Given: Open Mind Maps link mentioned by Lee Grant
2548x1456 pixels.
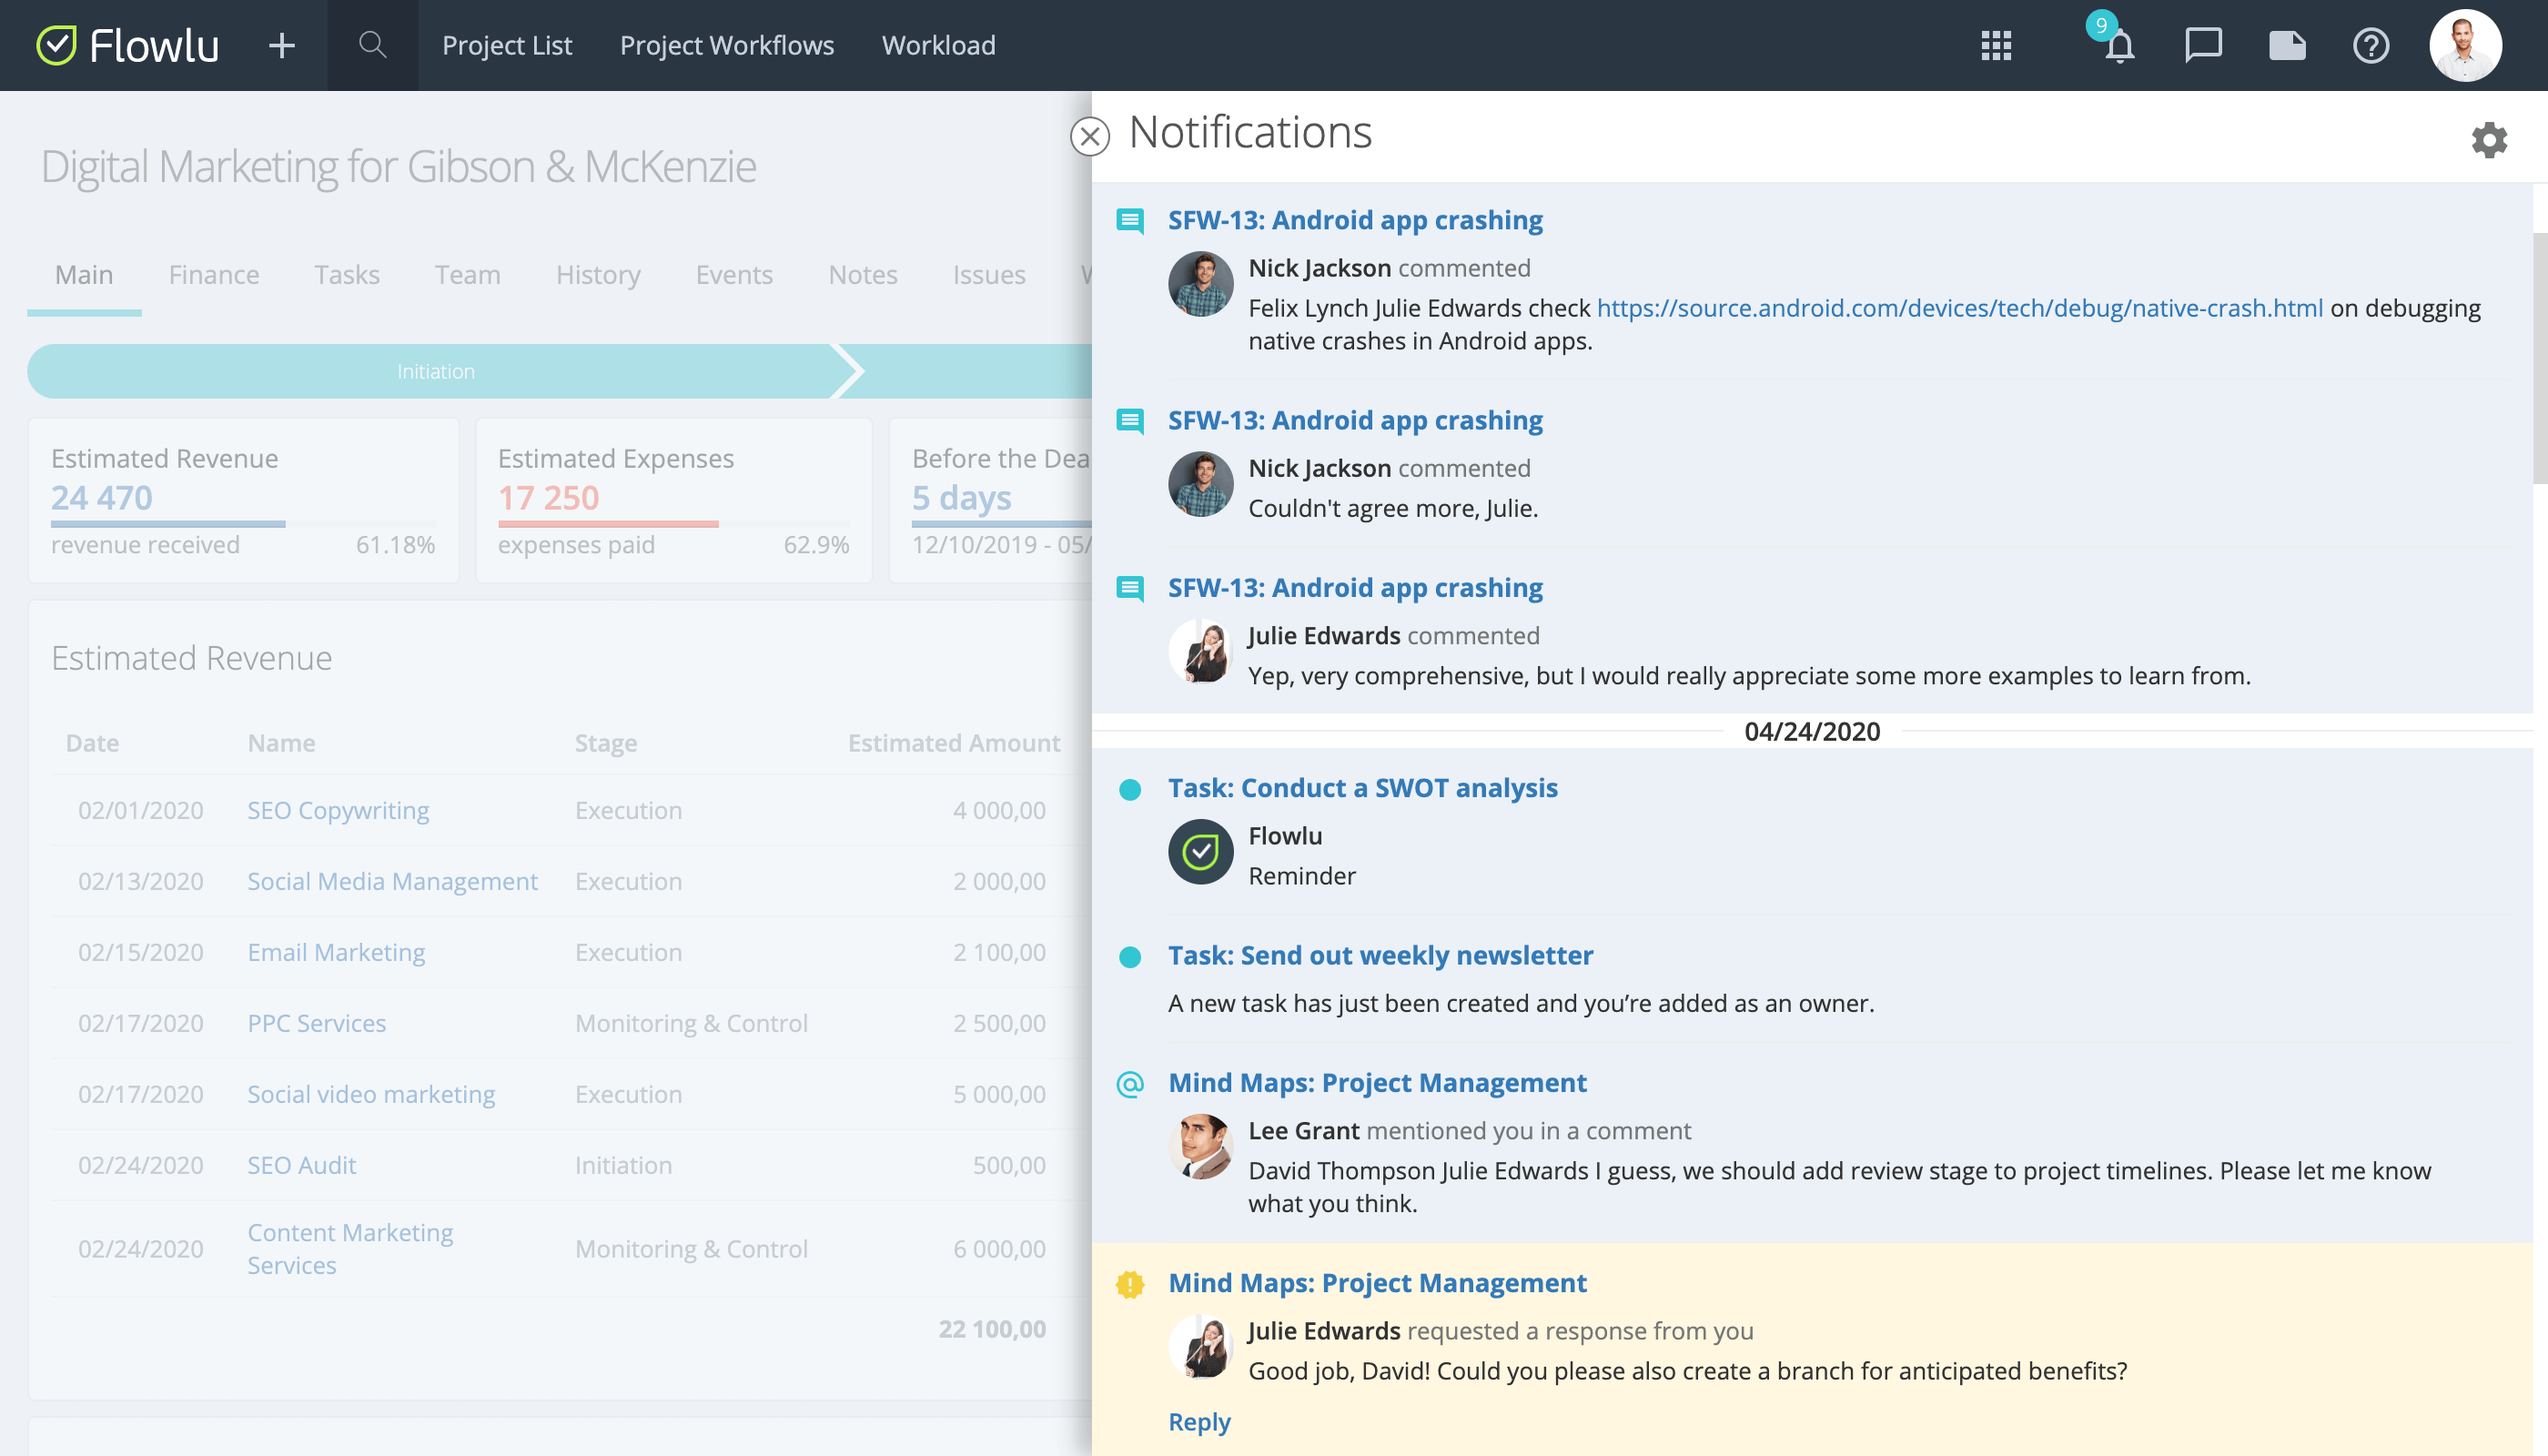Looking at the screenshot, I should coord(1377,1082).
